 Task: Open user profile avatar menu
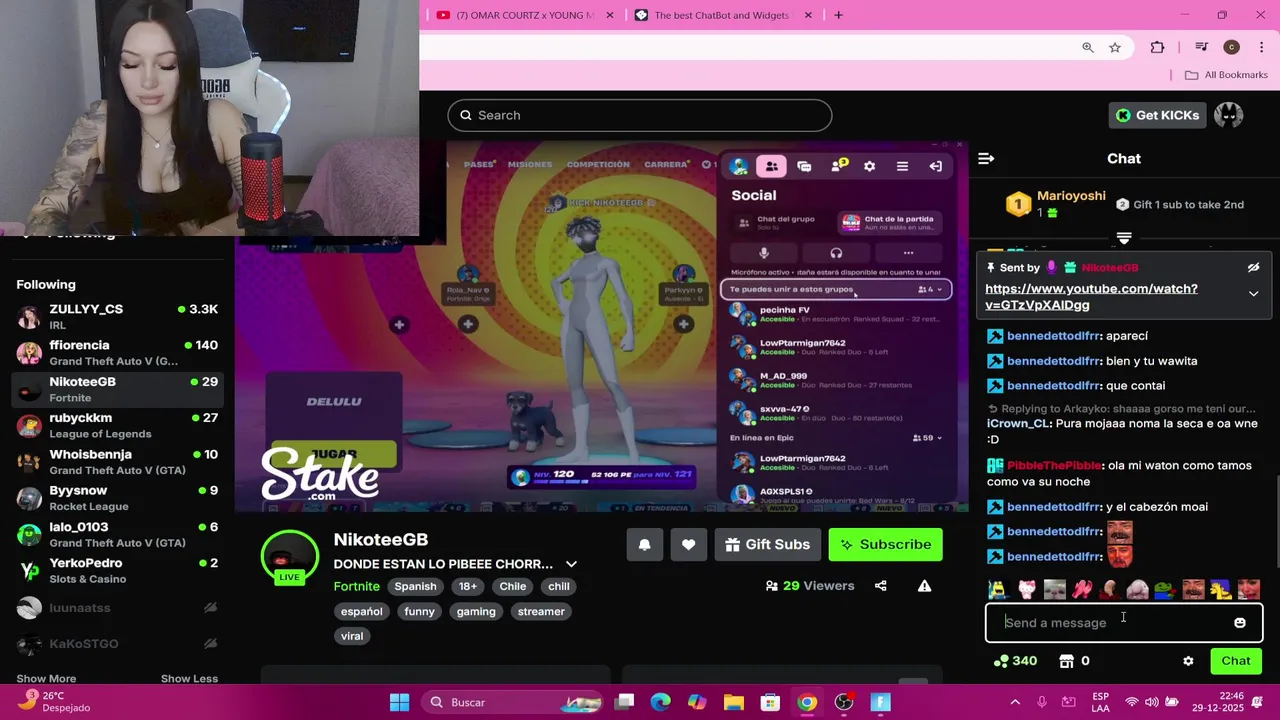tap(1228, 115)
